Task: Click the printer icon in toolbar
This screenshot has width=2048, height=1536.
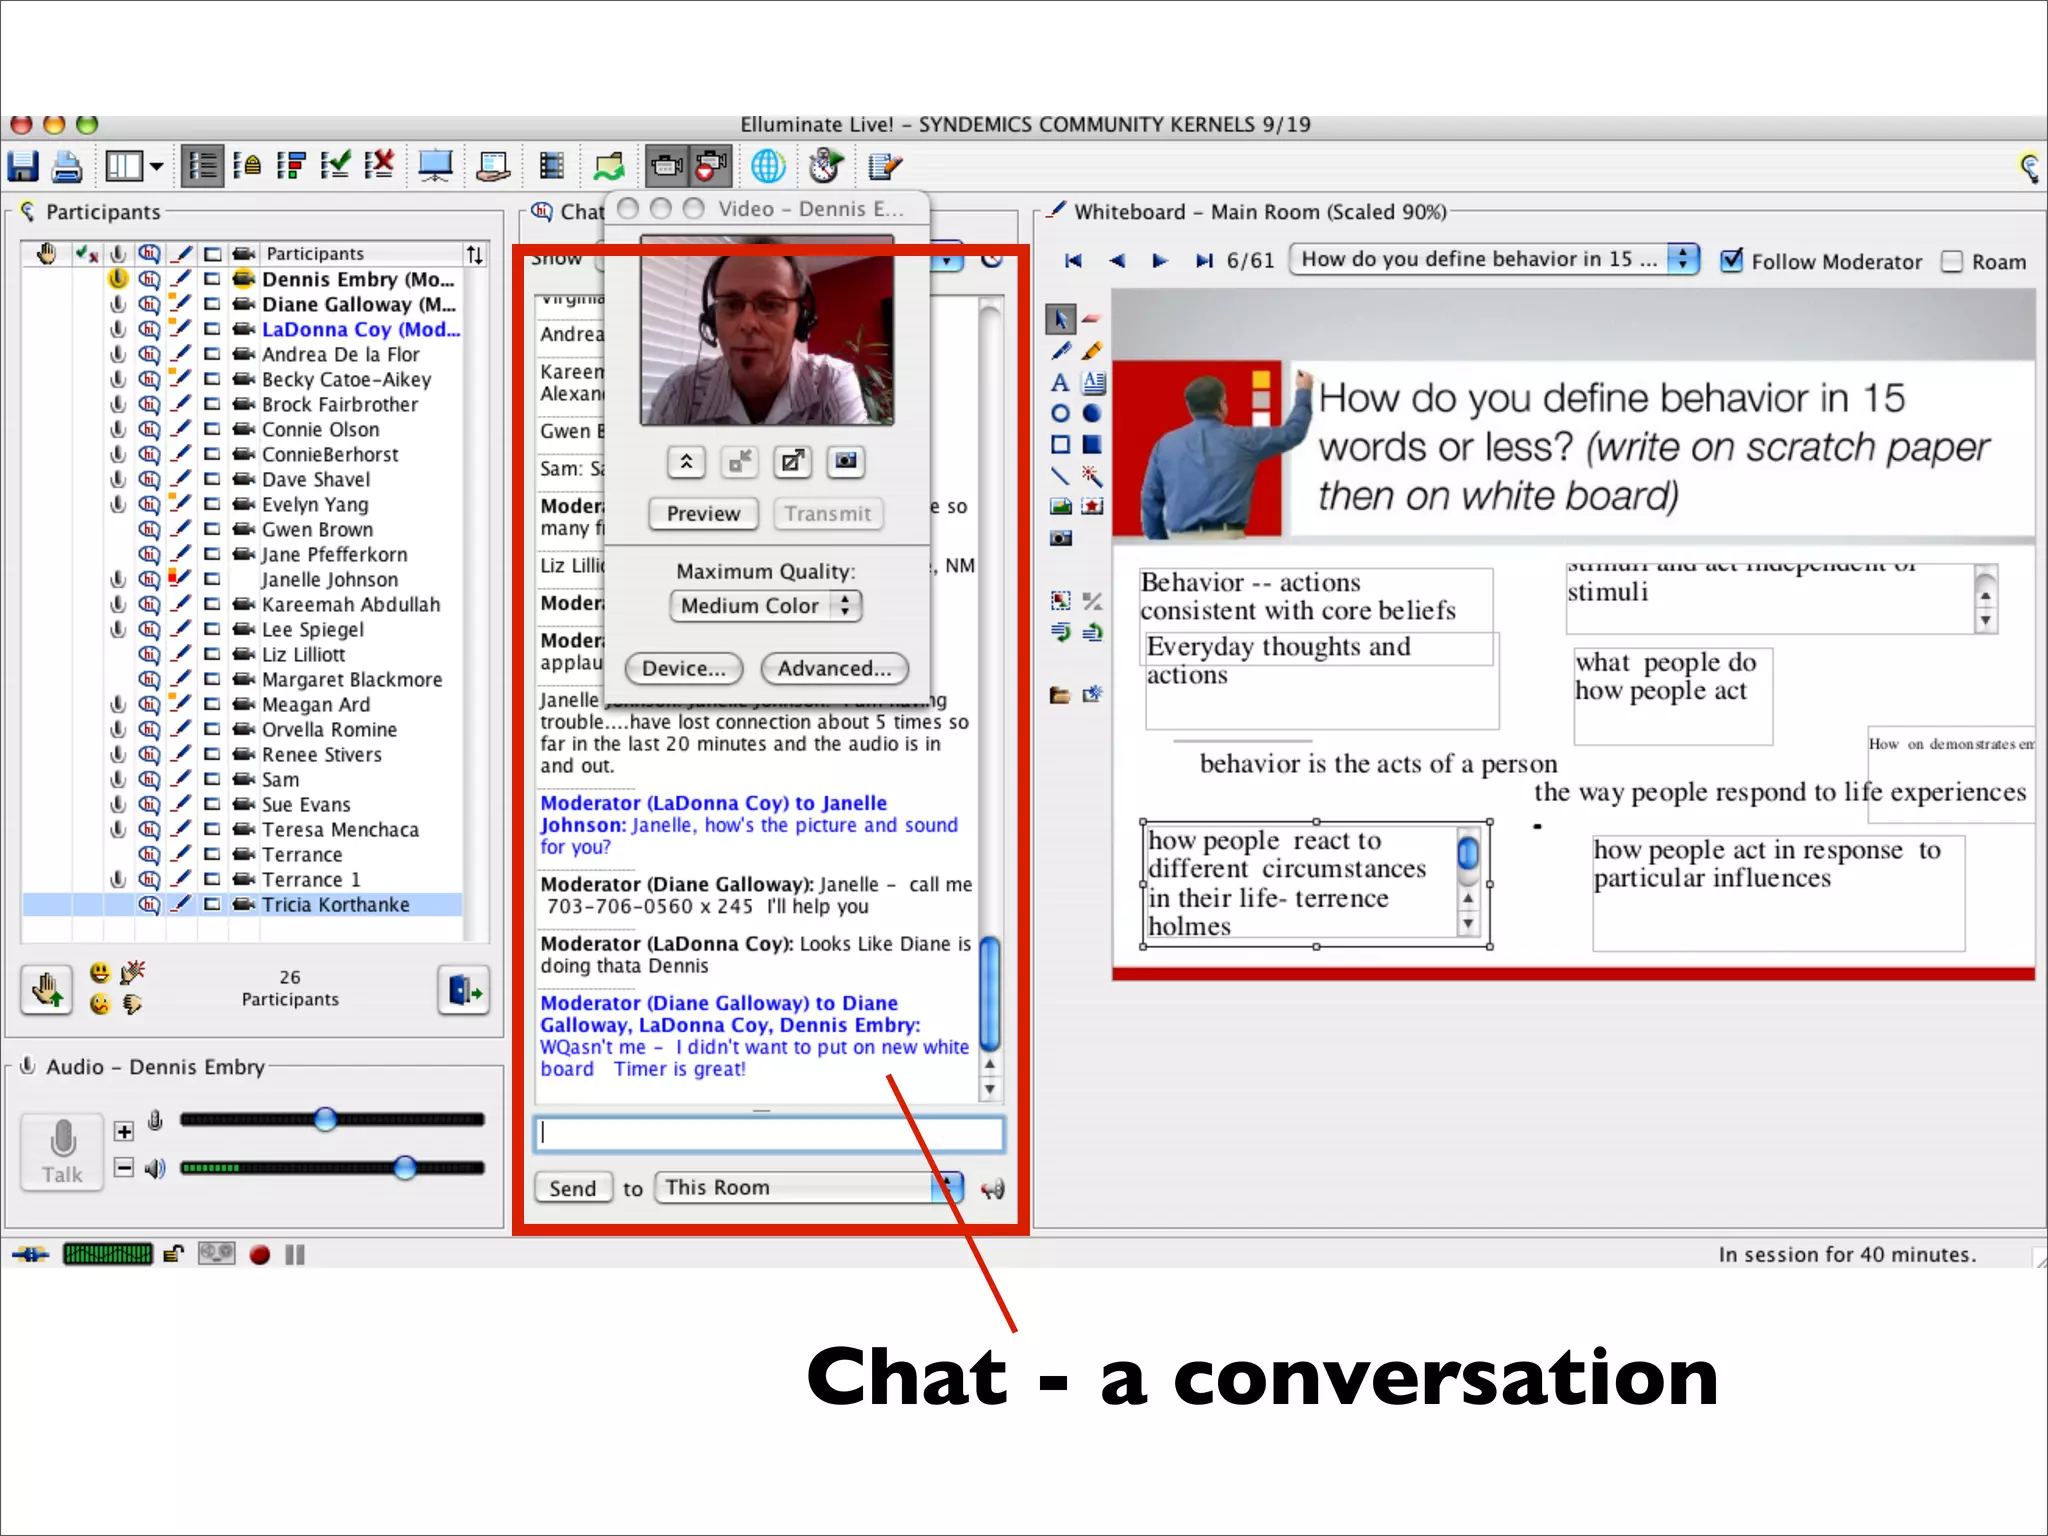Action: point(67,166)
